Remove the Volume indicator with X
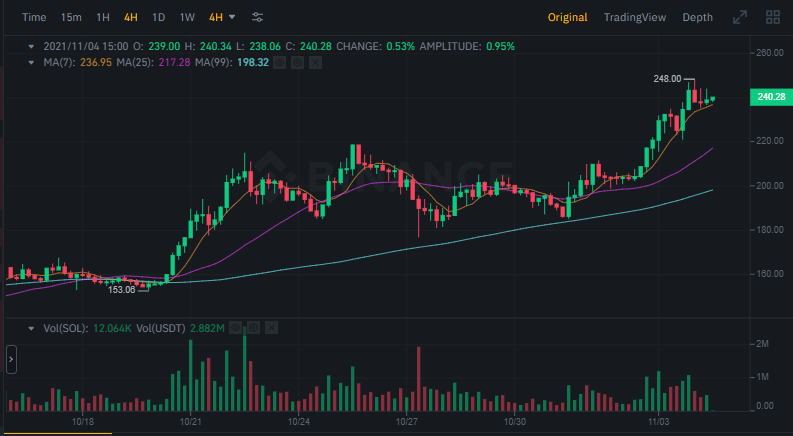 [x=271, y=327]
